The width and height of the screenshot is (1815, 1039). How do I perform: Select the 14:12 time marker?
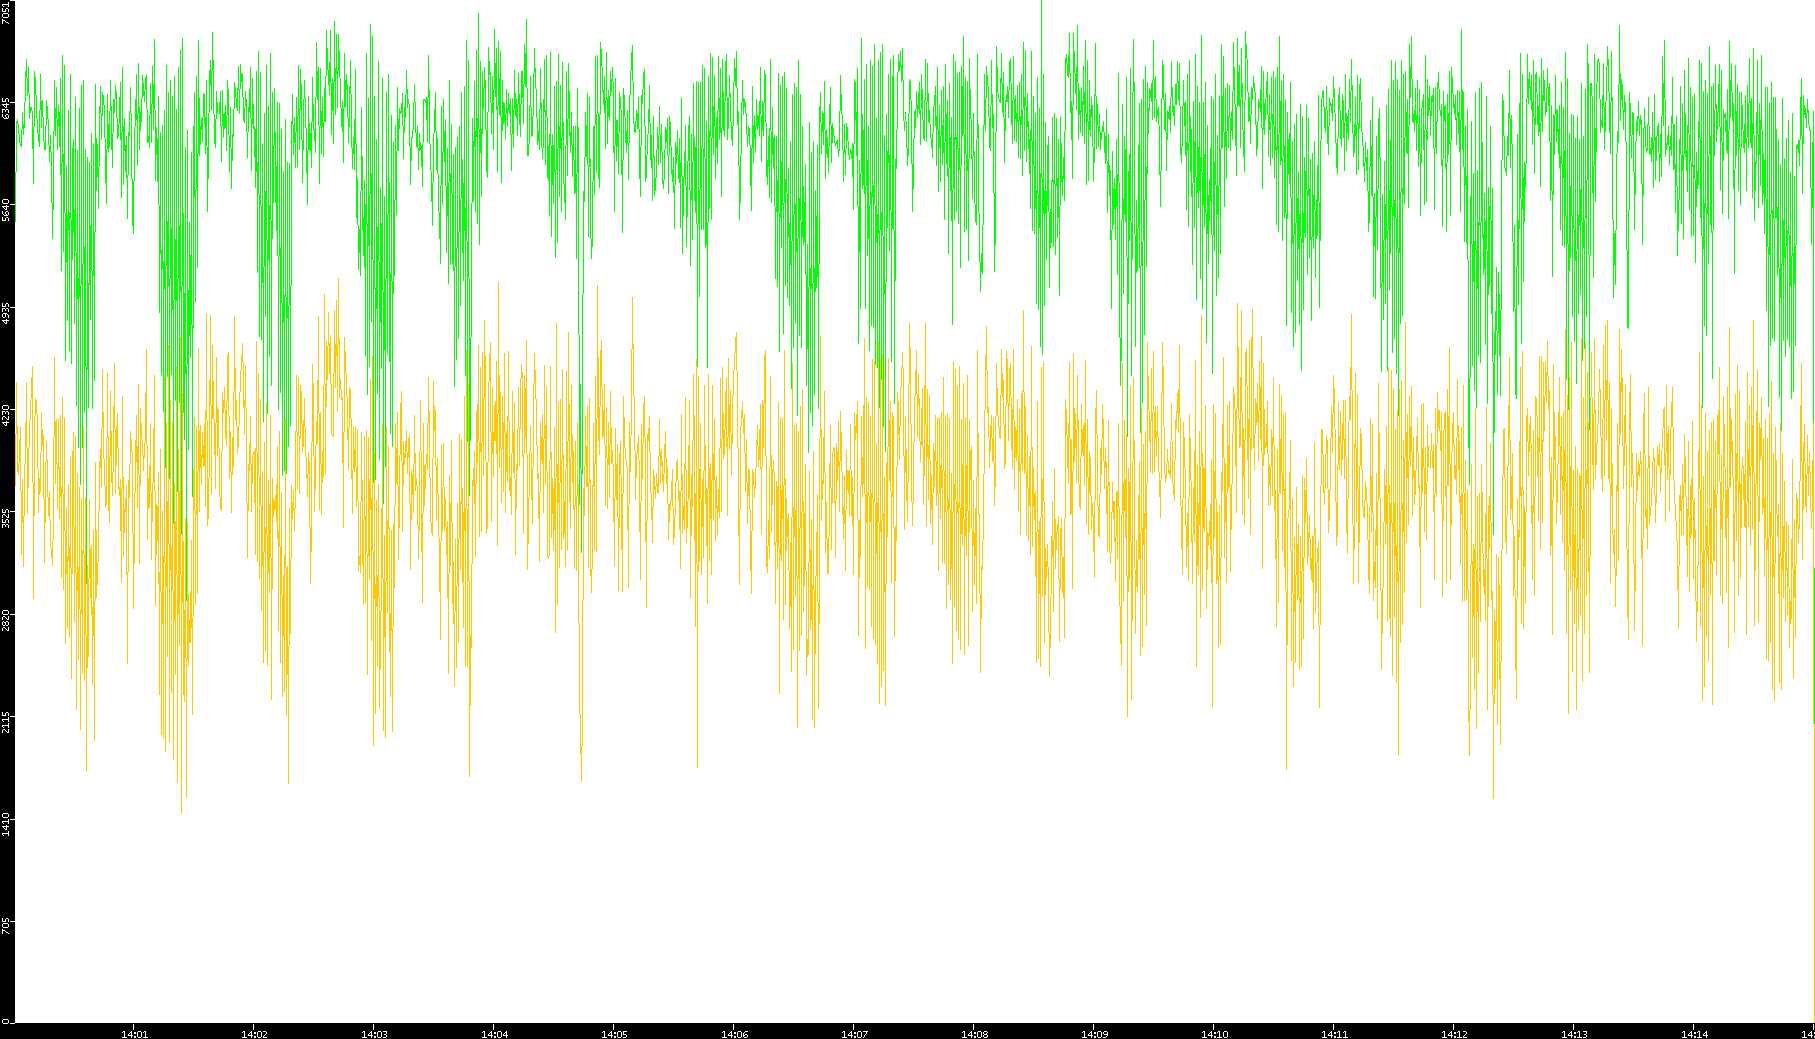tap(1454, 1034)
